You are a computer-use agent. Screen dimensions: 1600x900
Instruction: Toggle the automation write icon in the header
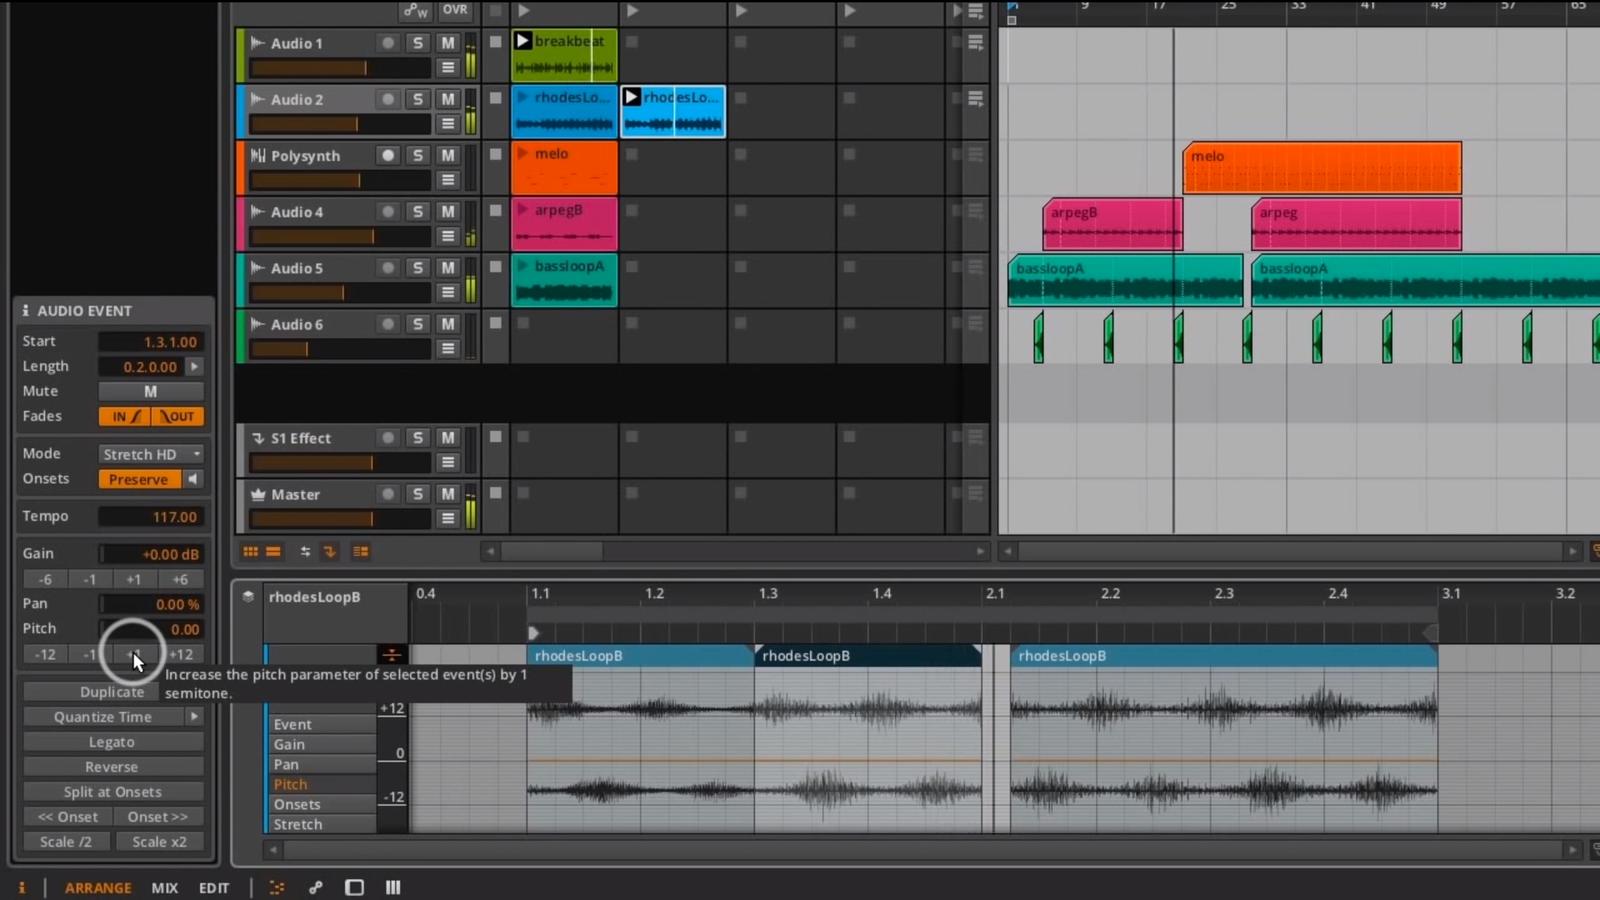click(x=416, y=10)
